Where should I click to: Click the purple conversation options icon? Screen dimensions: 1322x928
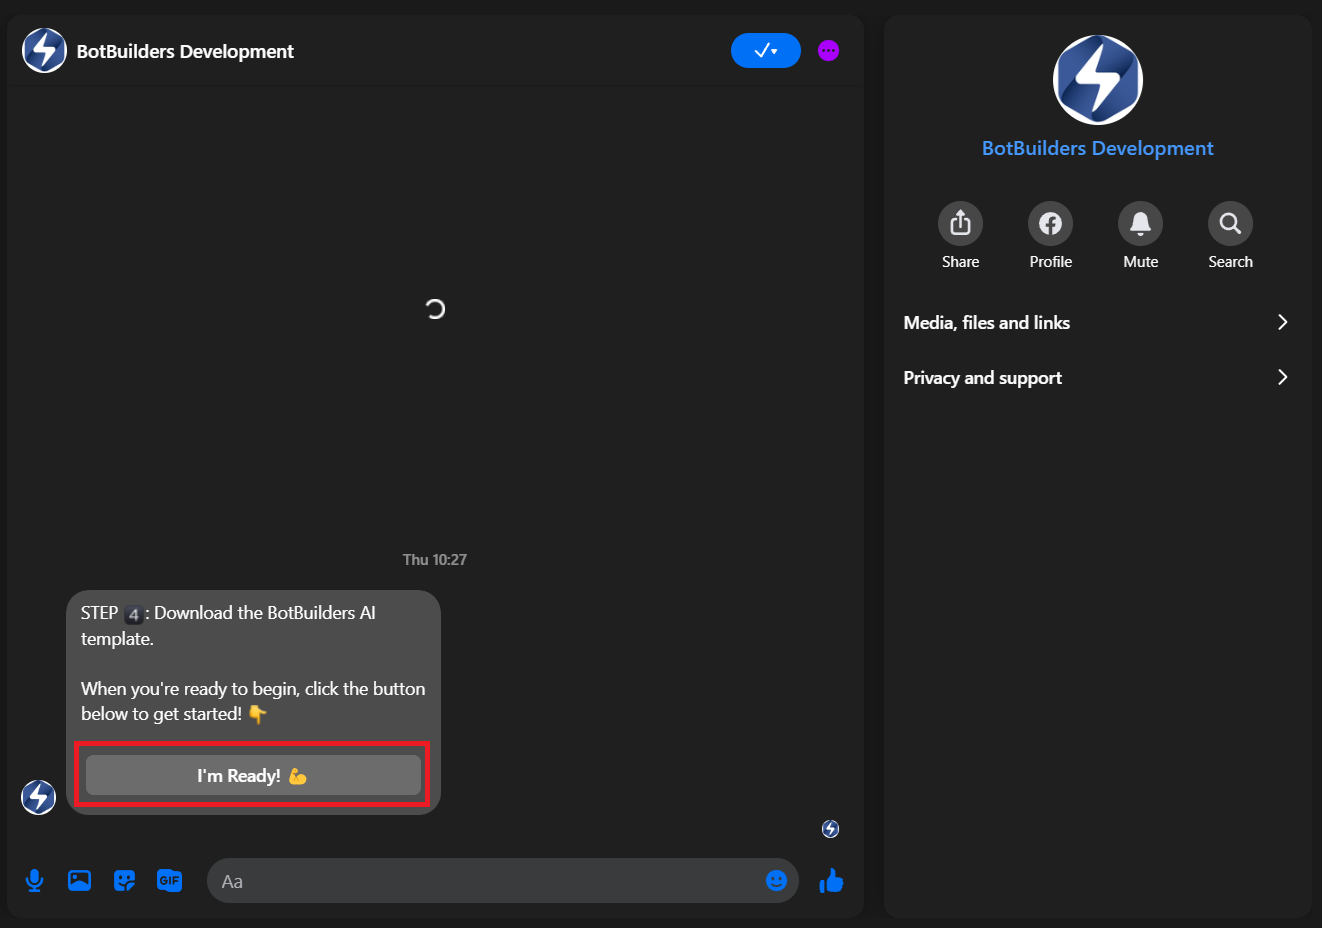click(828, 51)
